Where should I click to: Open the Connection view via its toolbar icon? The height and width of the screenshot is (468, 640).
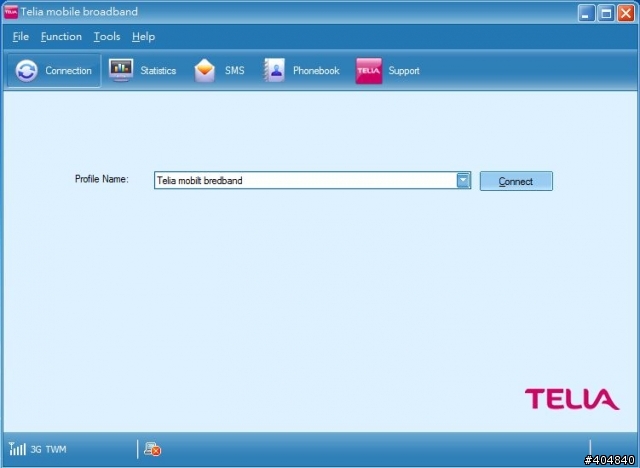click(x=27, y=71)
